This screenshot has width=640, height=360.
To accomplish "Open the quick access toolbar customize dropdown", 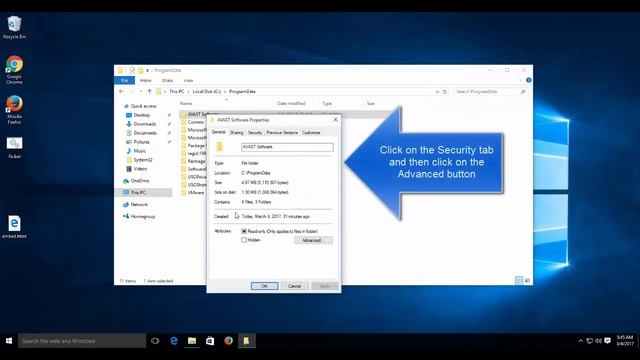I will click(x=147, y=70).
